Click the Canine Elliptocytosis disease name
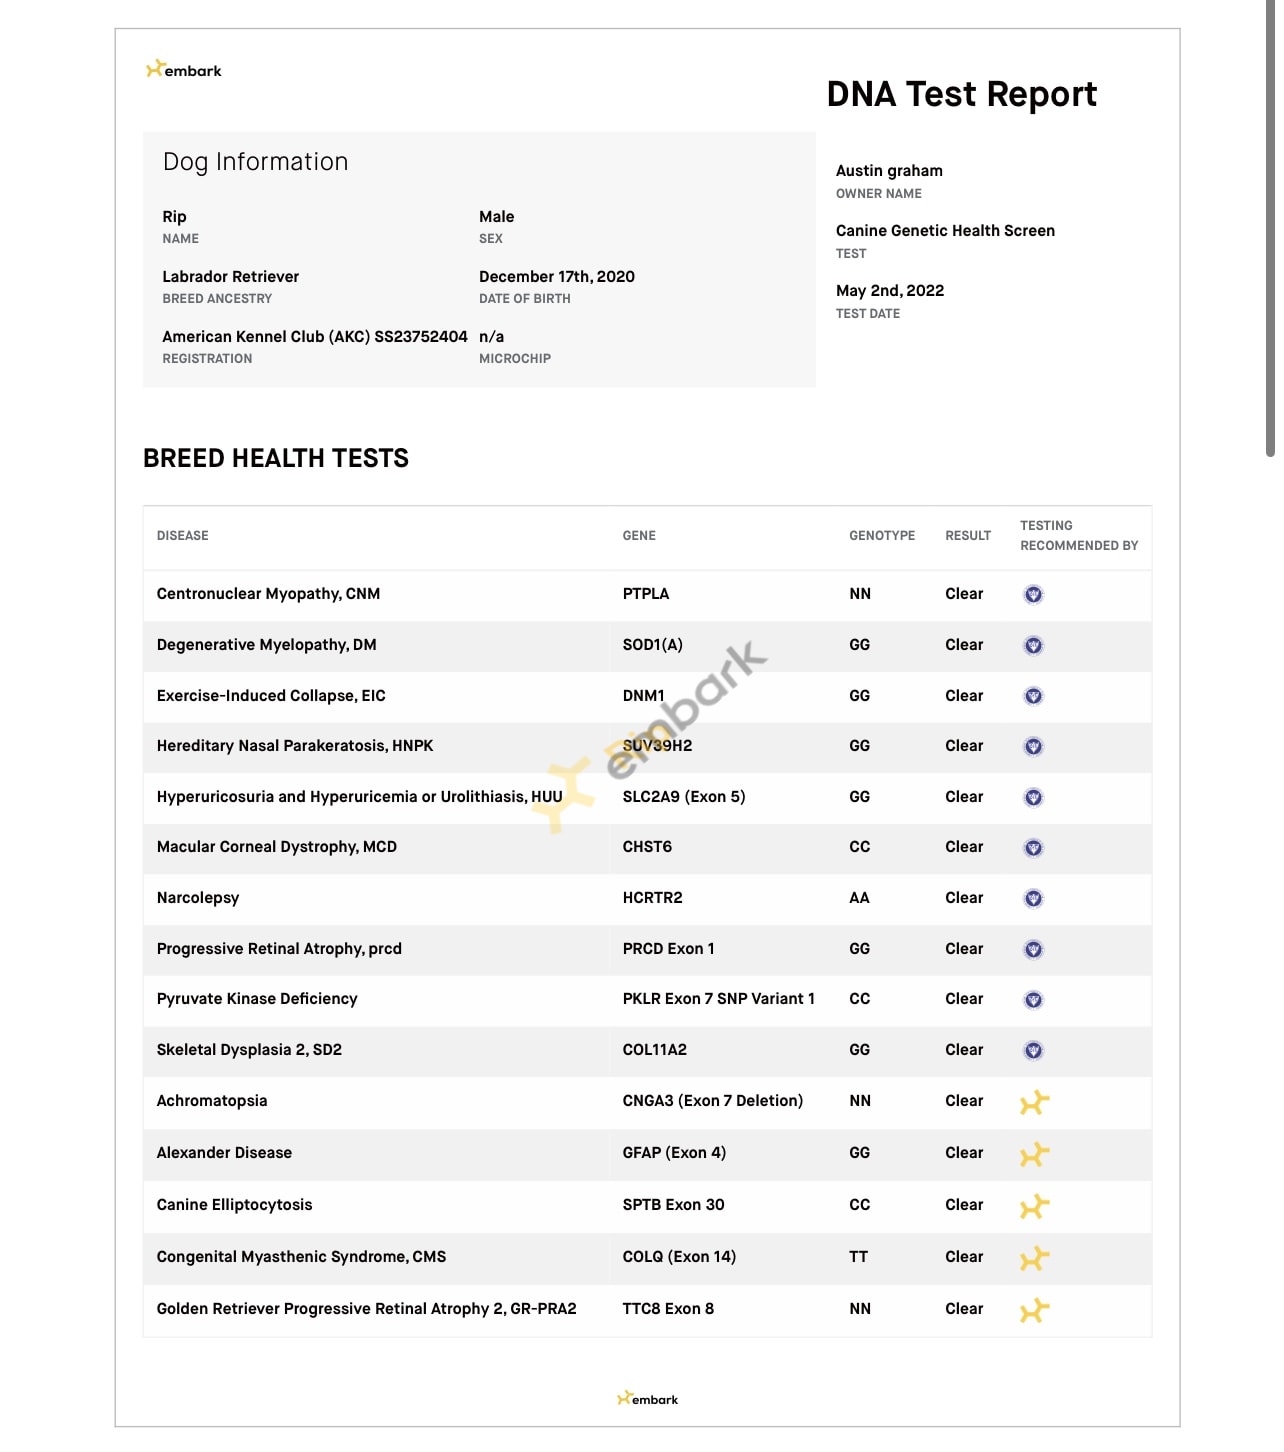Image resolution: width=1284 pixels, height=1452 pixels. click(234, 1205)
